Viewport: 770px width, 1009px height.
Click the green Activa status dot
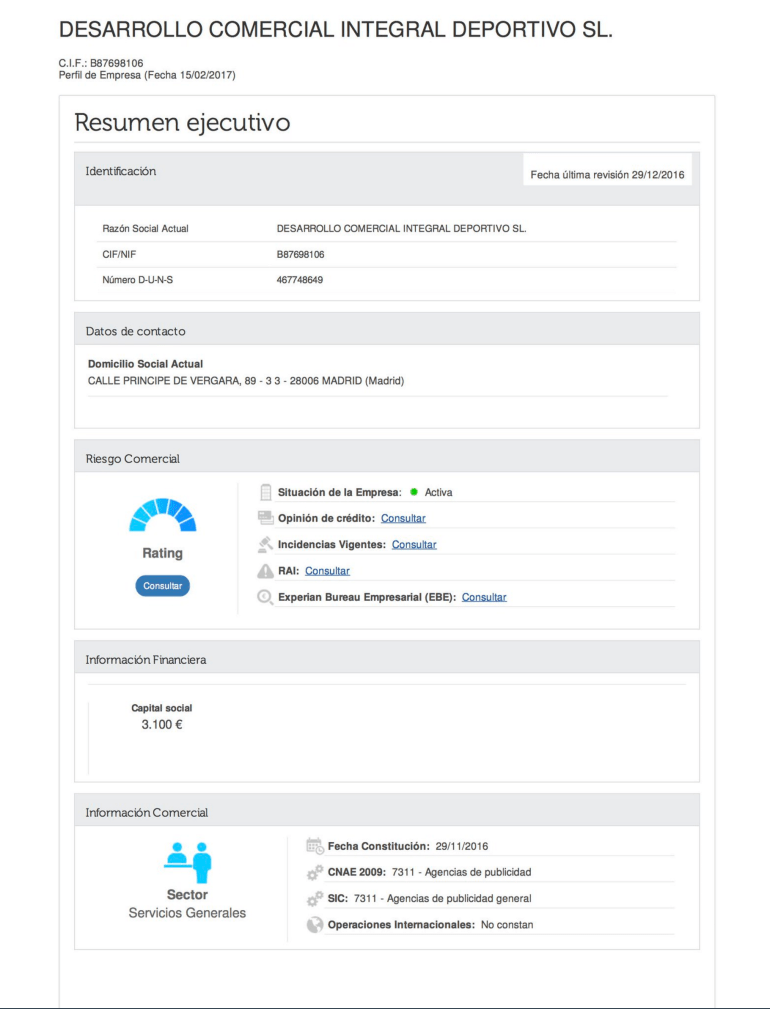click(x=414, y=492)
